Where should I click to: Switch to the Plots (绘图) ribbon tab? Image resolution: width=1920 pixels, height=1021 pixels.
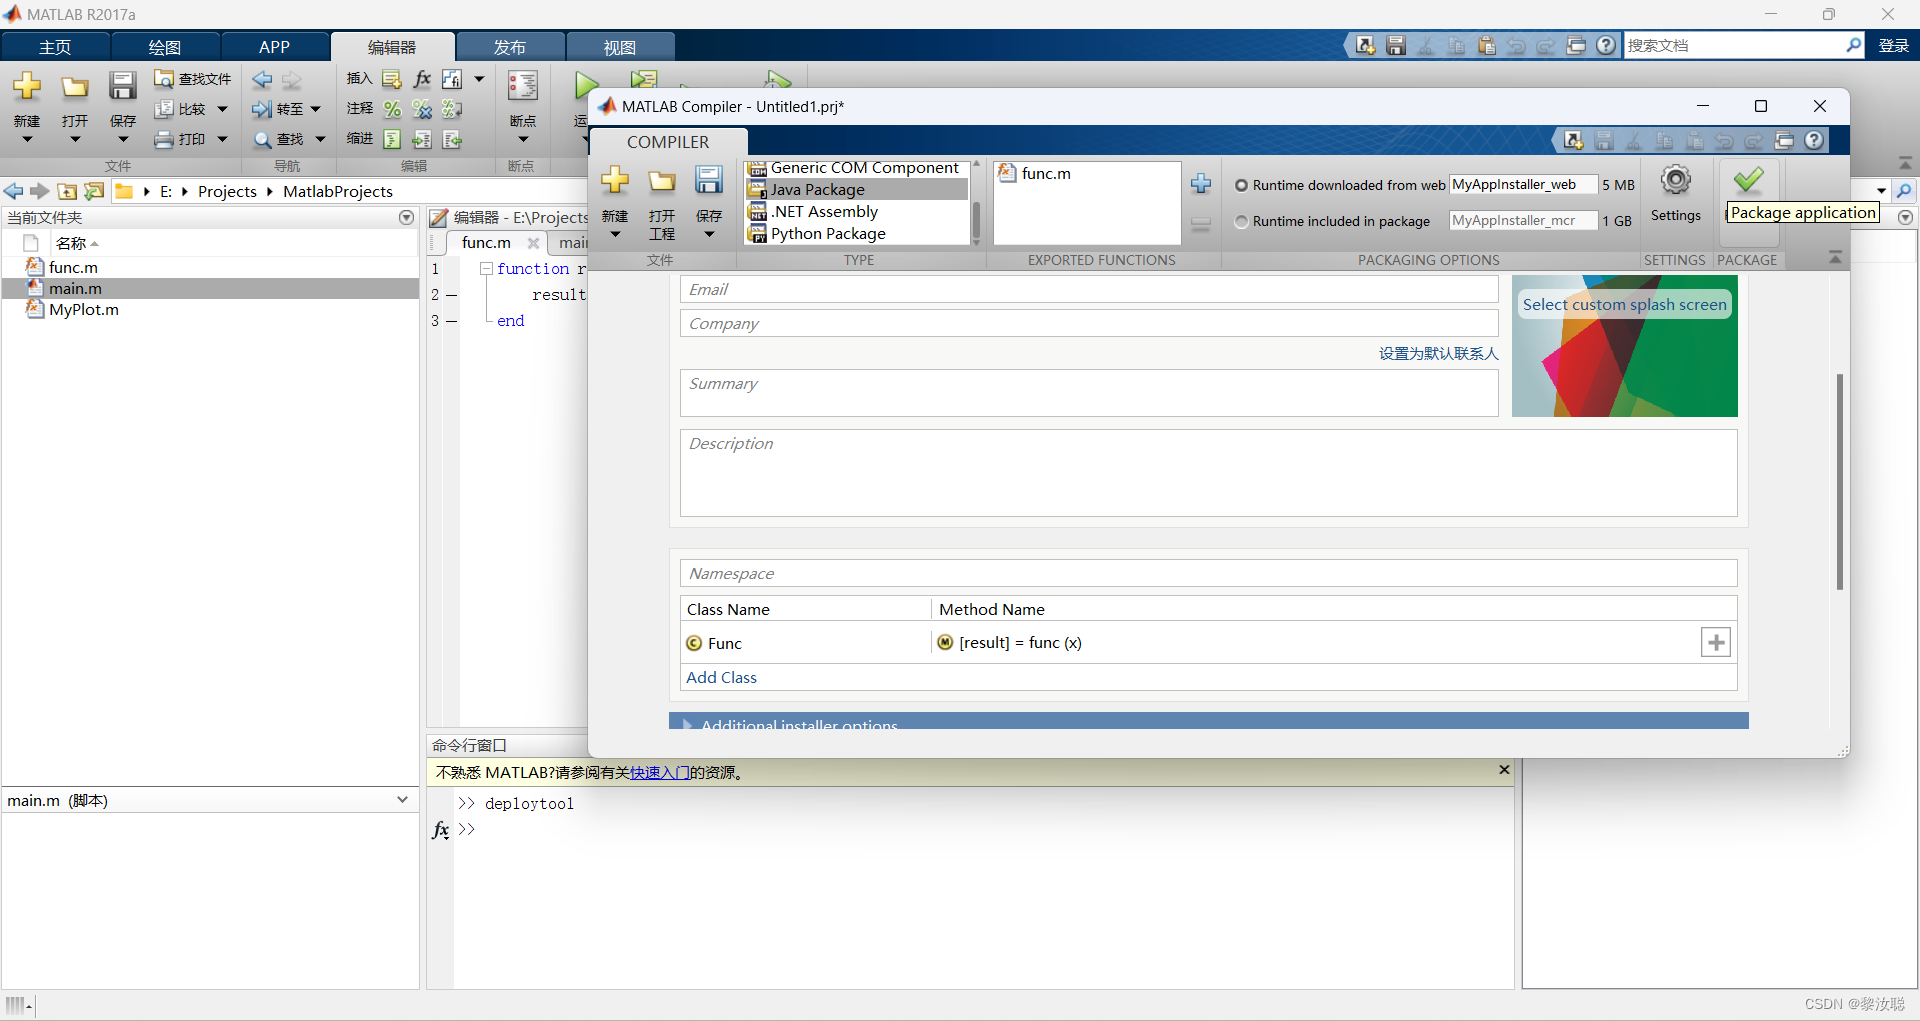coord(165,47)
